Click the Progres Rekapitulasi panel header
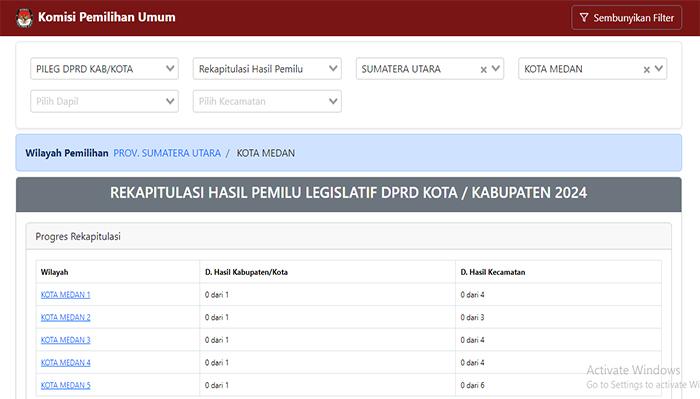700x399 pixels. click(x=348, y=237)
